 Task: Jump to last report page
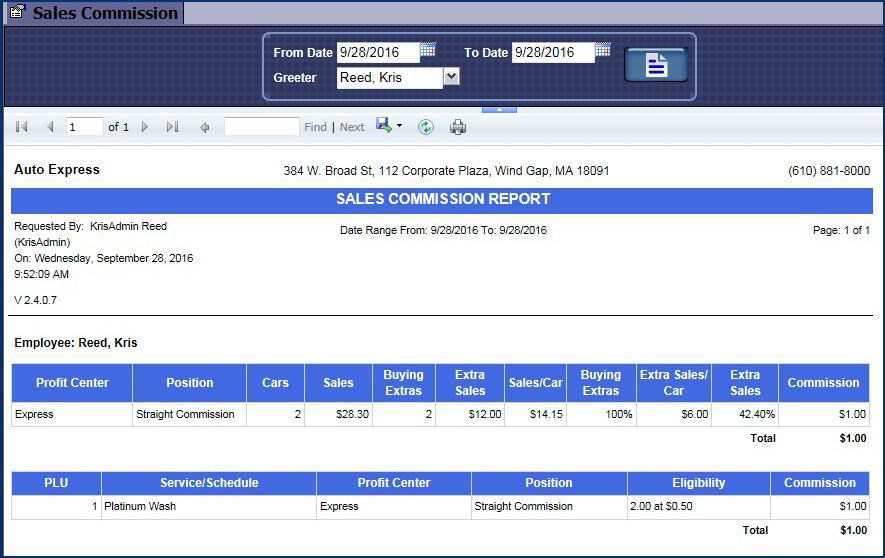pos(172,127)
